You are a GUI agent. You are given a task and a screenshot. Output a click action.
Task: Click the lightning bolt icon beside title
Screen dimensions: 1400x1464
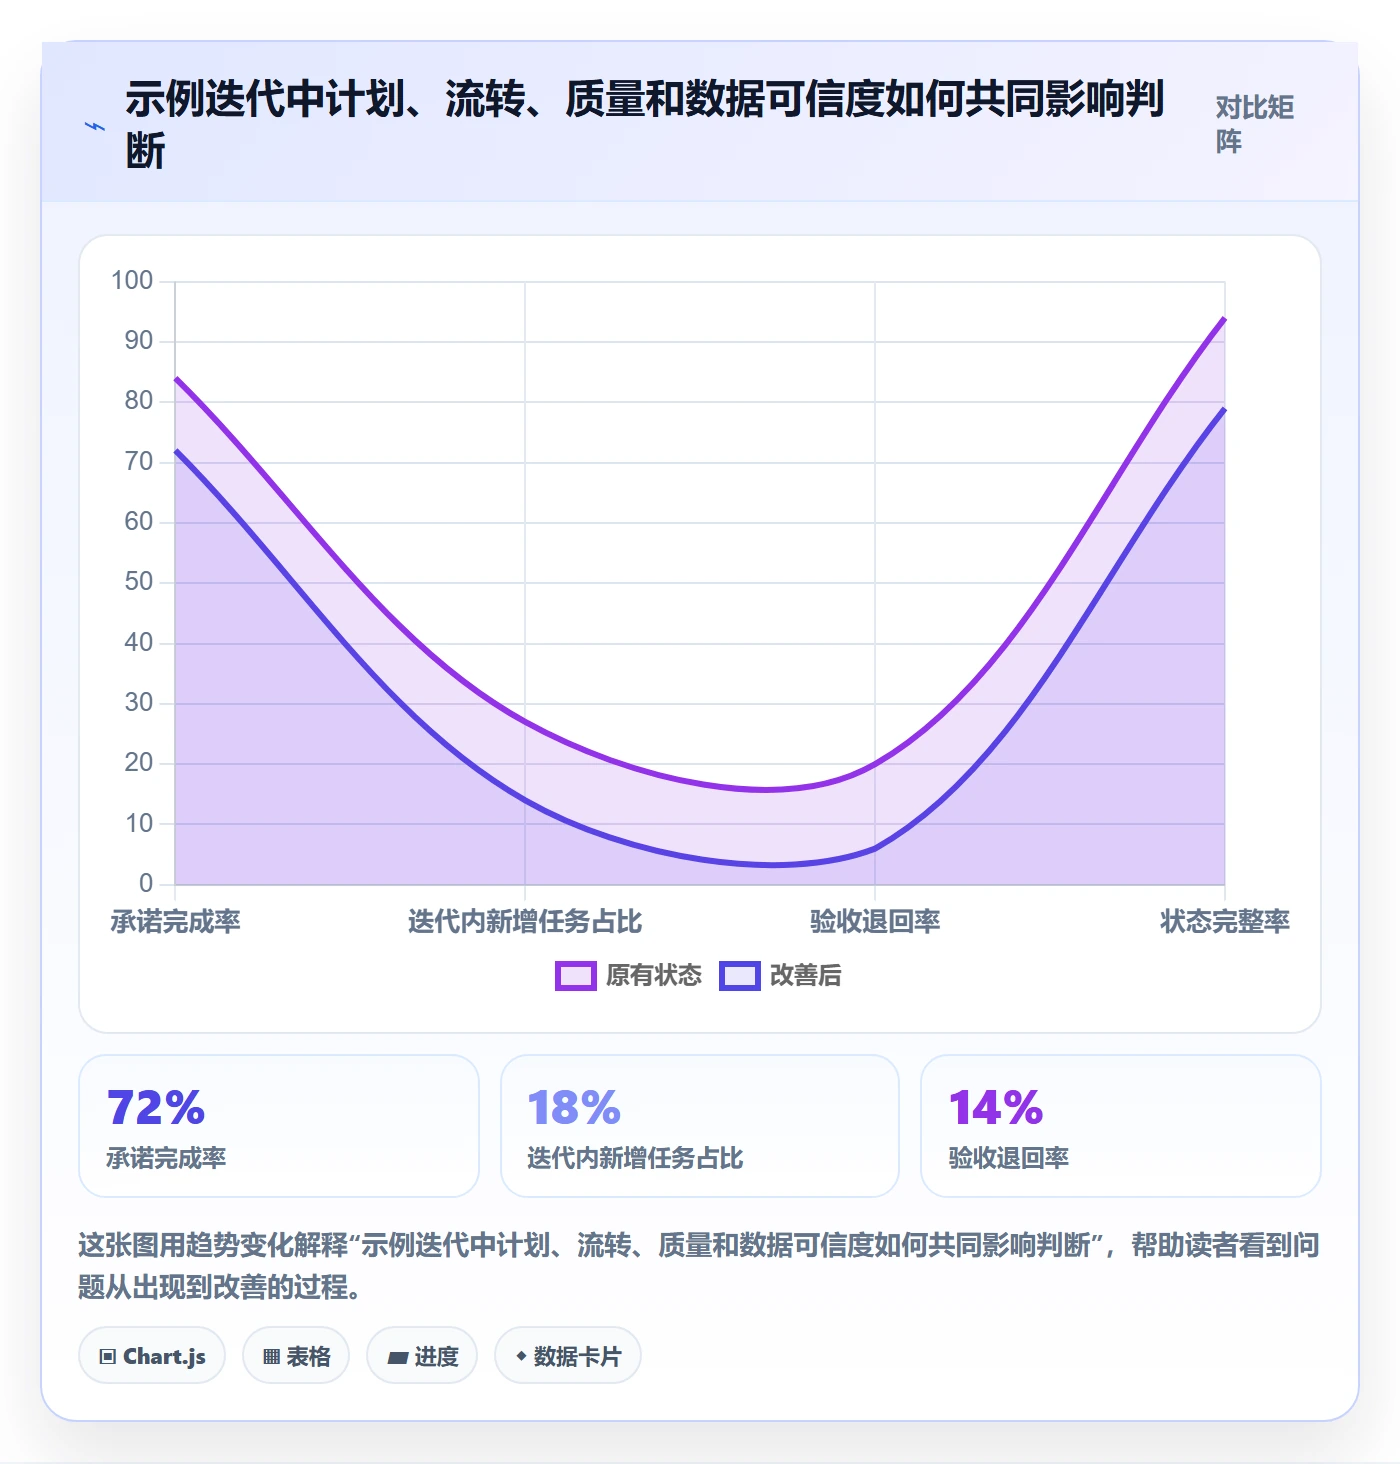click(x=95, y=126)
